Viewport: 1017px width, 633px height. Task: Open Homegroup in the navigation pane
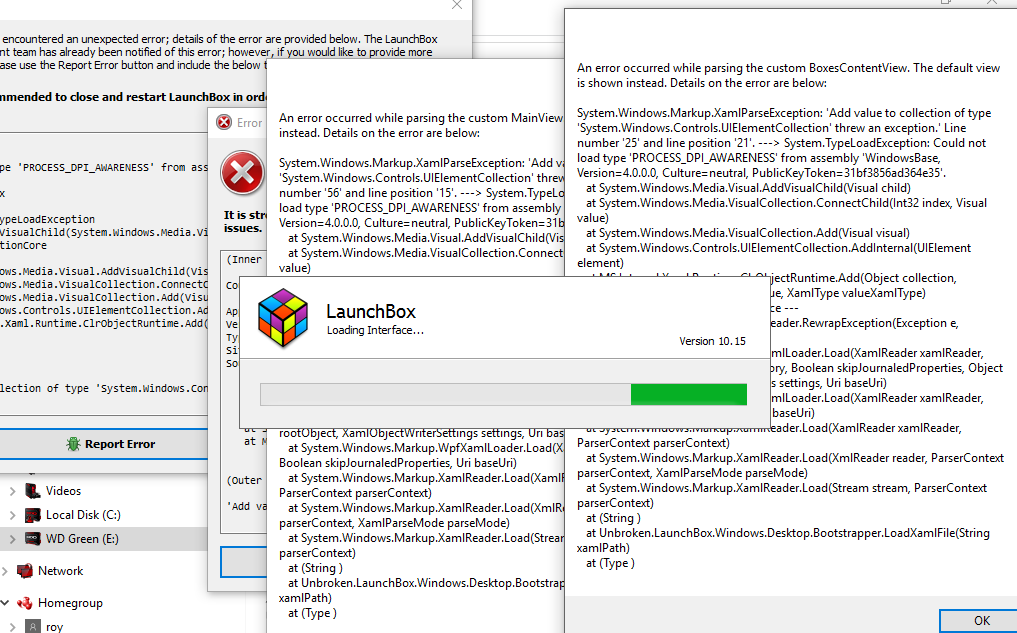pyautogui.click(x=70, y=603)
